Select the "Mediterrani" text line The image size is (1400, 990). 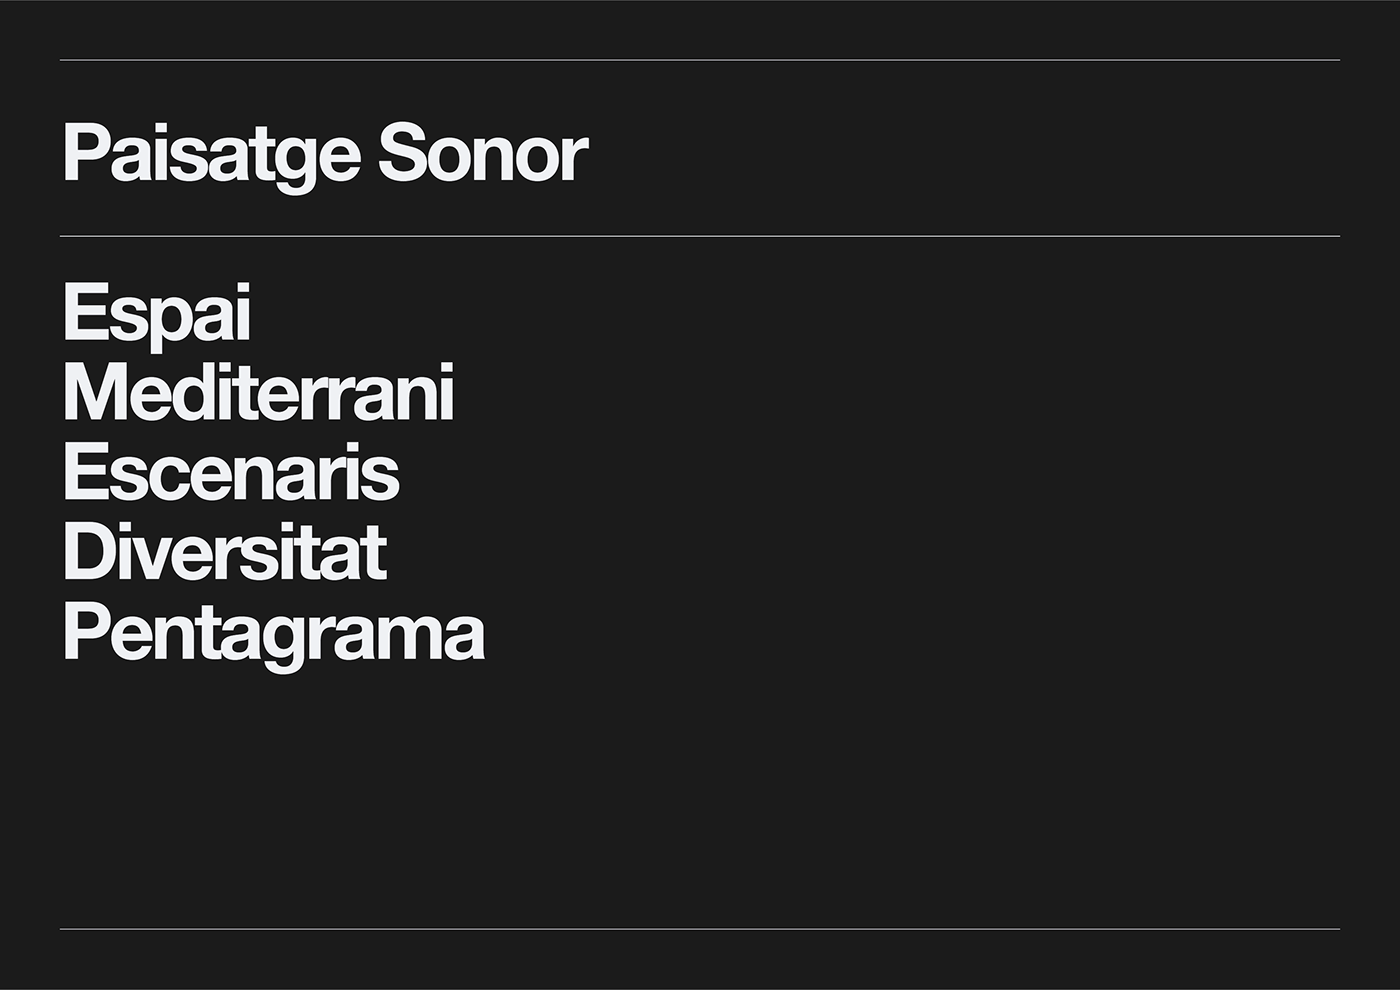(259, 392)
